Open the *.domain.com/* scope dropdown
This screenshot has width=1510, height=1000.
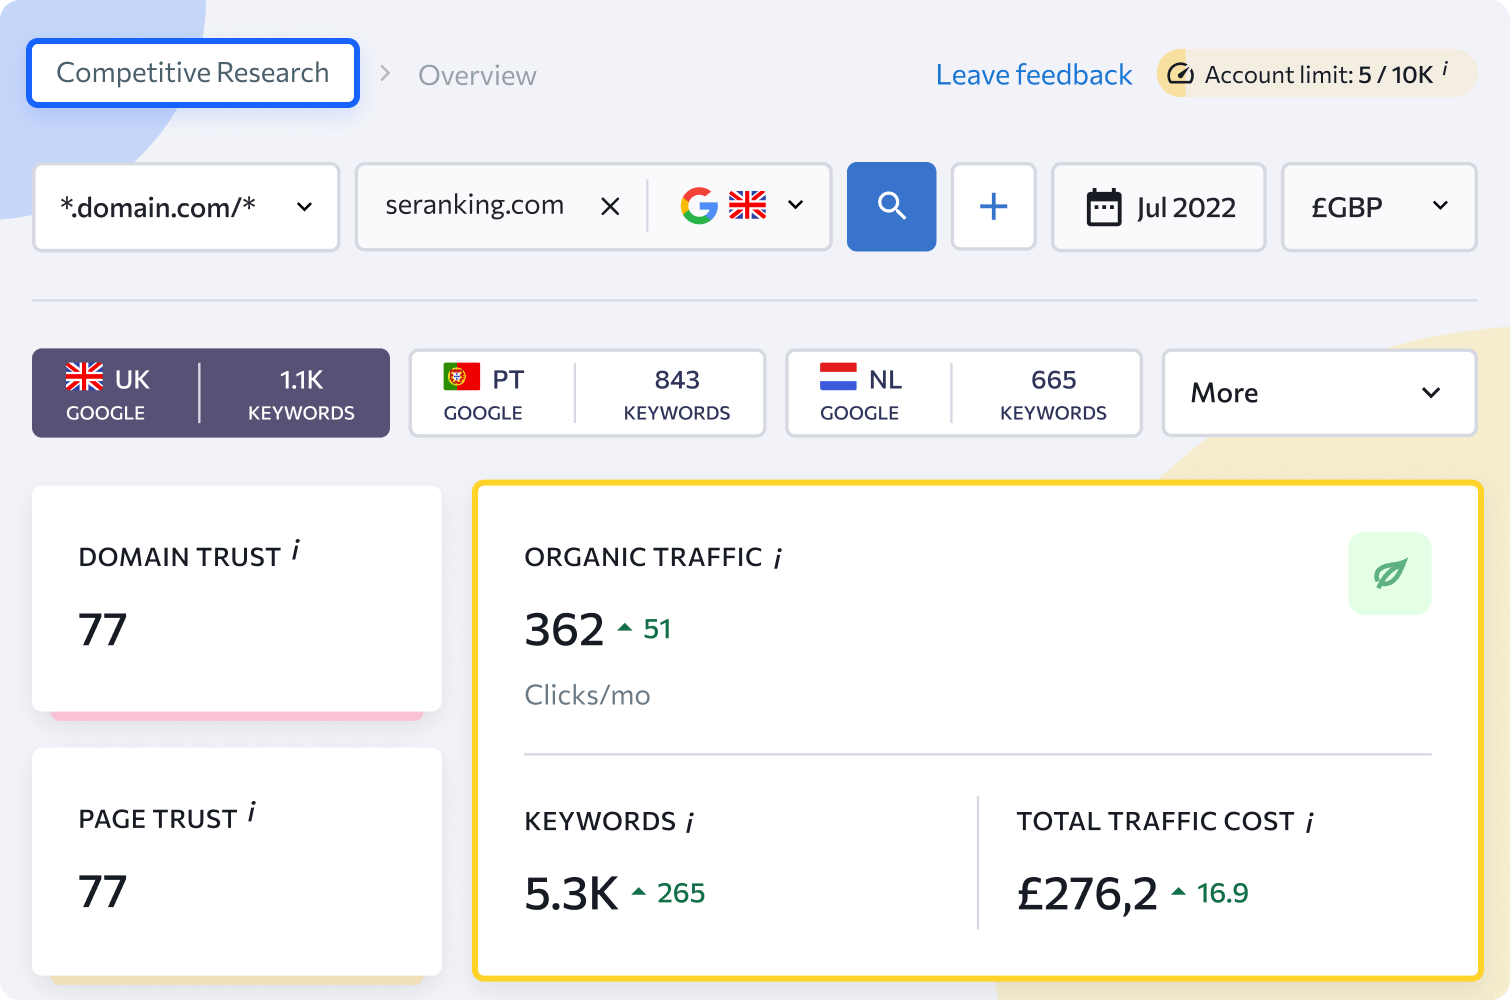coord(187,206)
